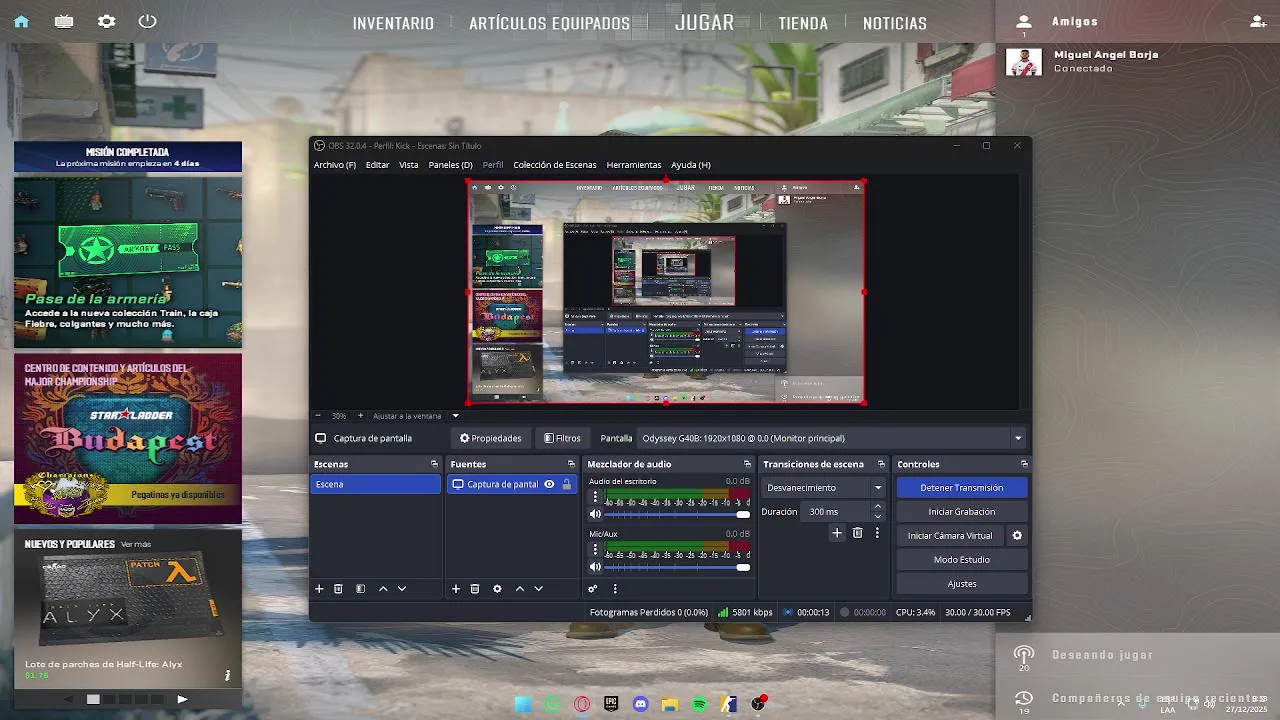This screenshot has width=1280, height=720.
Task: Open the Vista menu
Action: (x=409, y=165)
